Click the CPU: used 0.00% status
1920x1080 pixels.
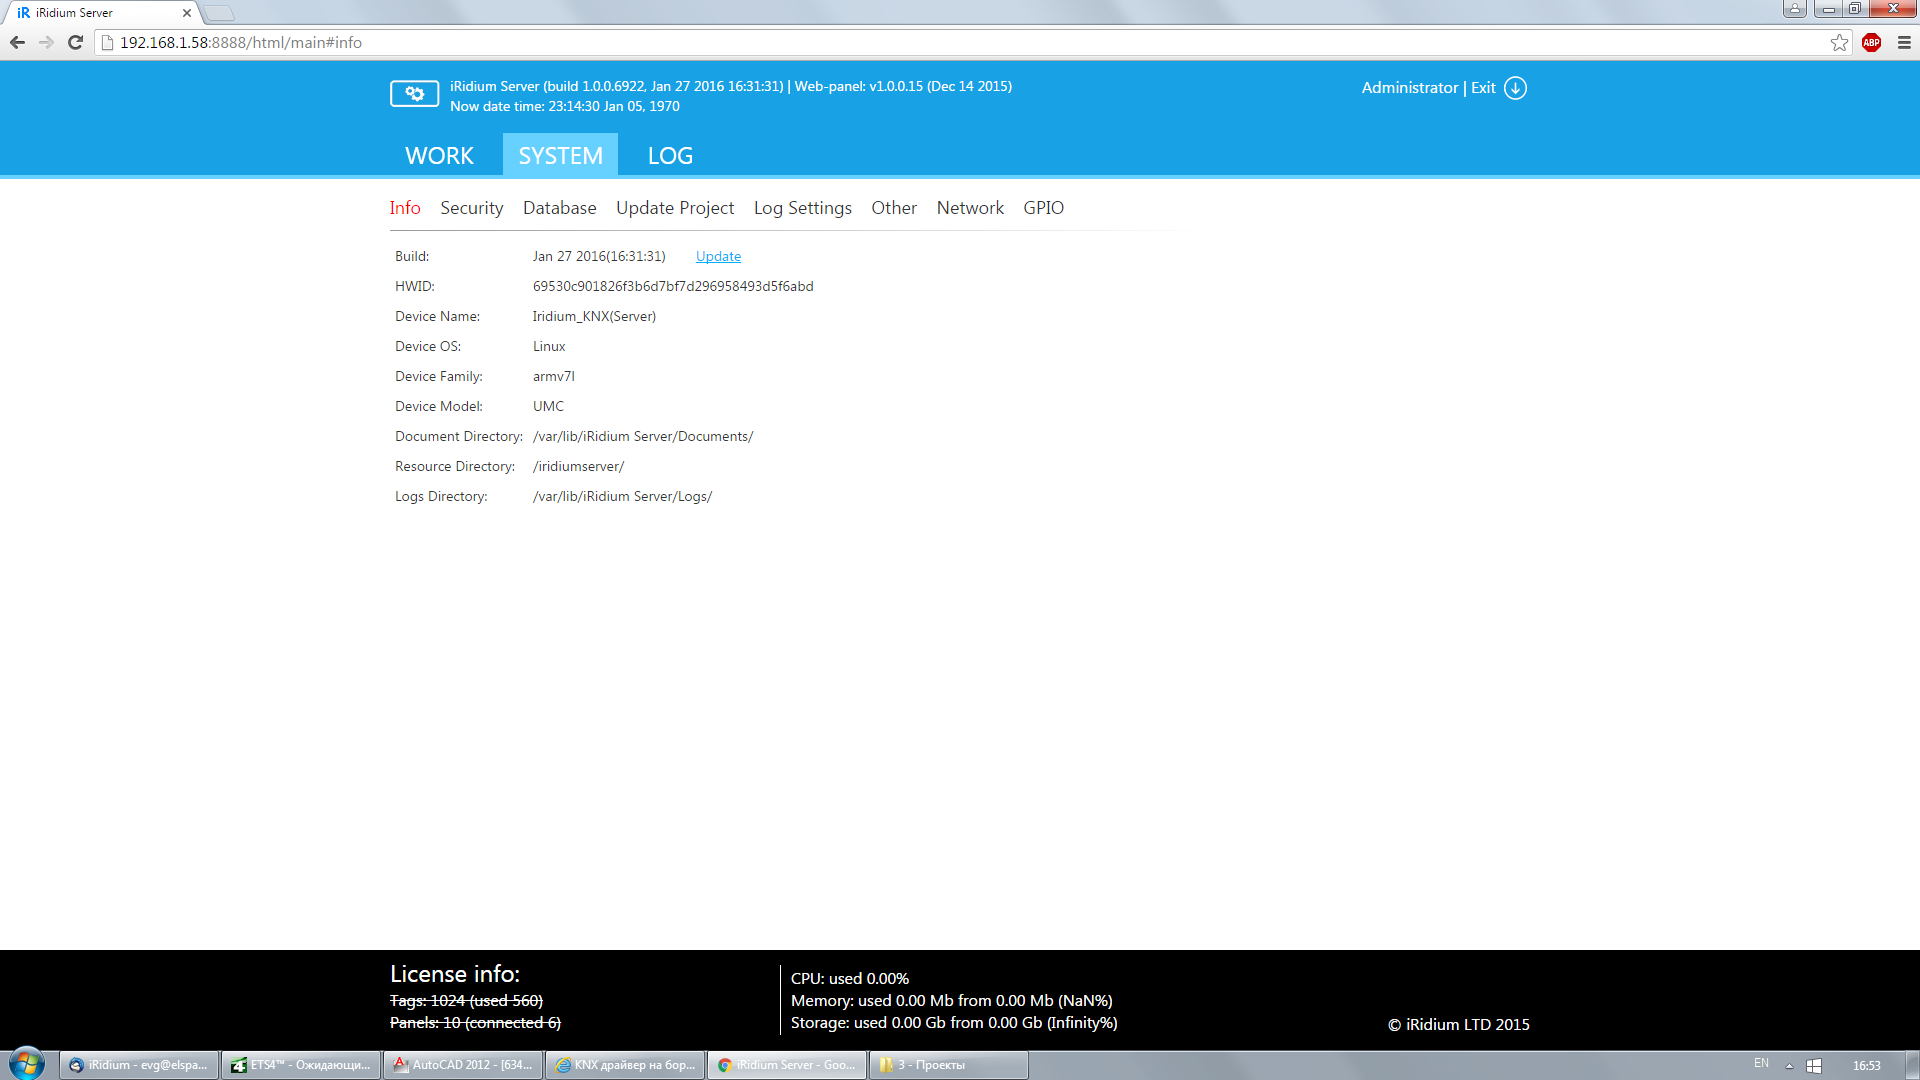(x=850, y=979)
